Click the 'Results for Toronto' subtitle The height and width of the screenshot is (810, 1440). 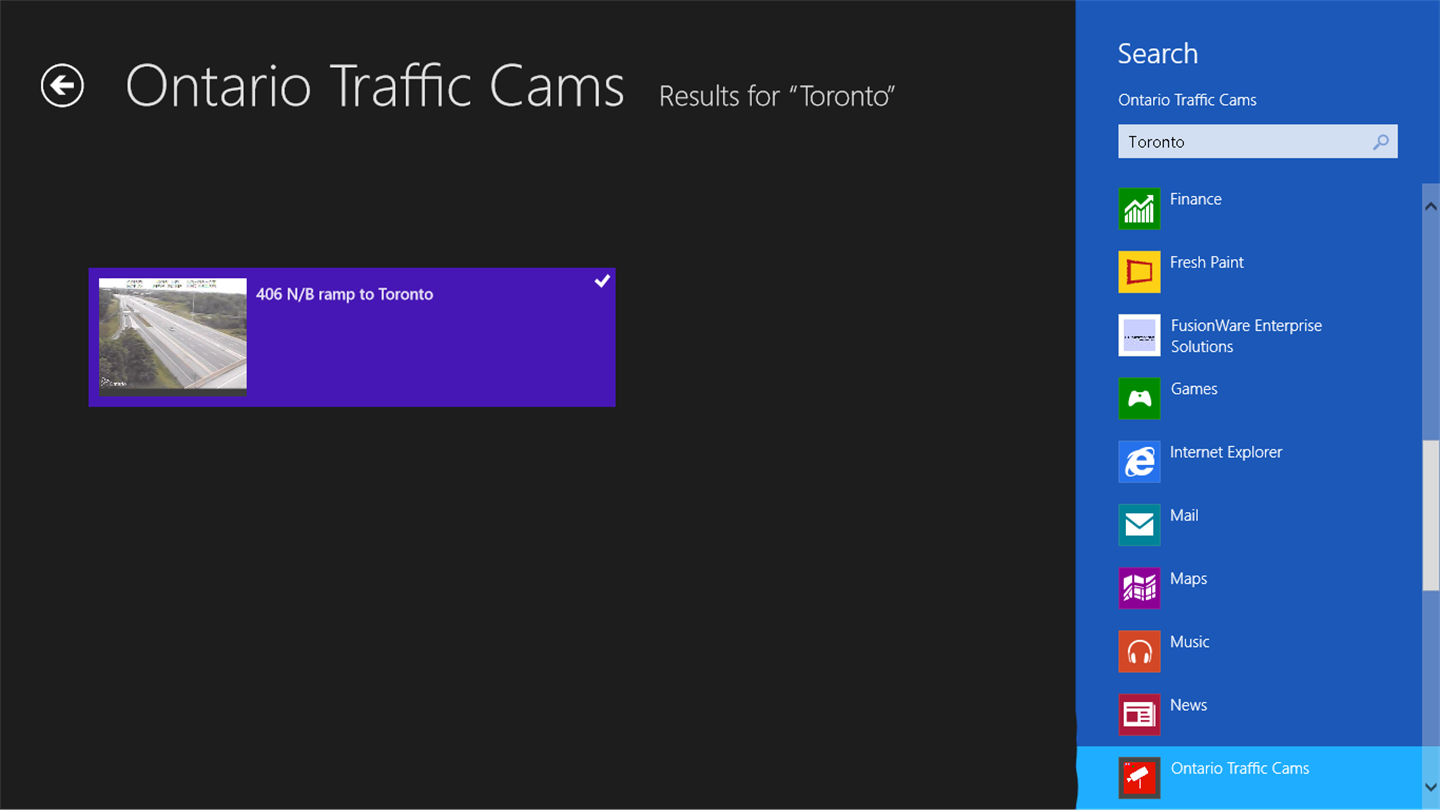(777, 96)
